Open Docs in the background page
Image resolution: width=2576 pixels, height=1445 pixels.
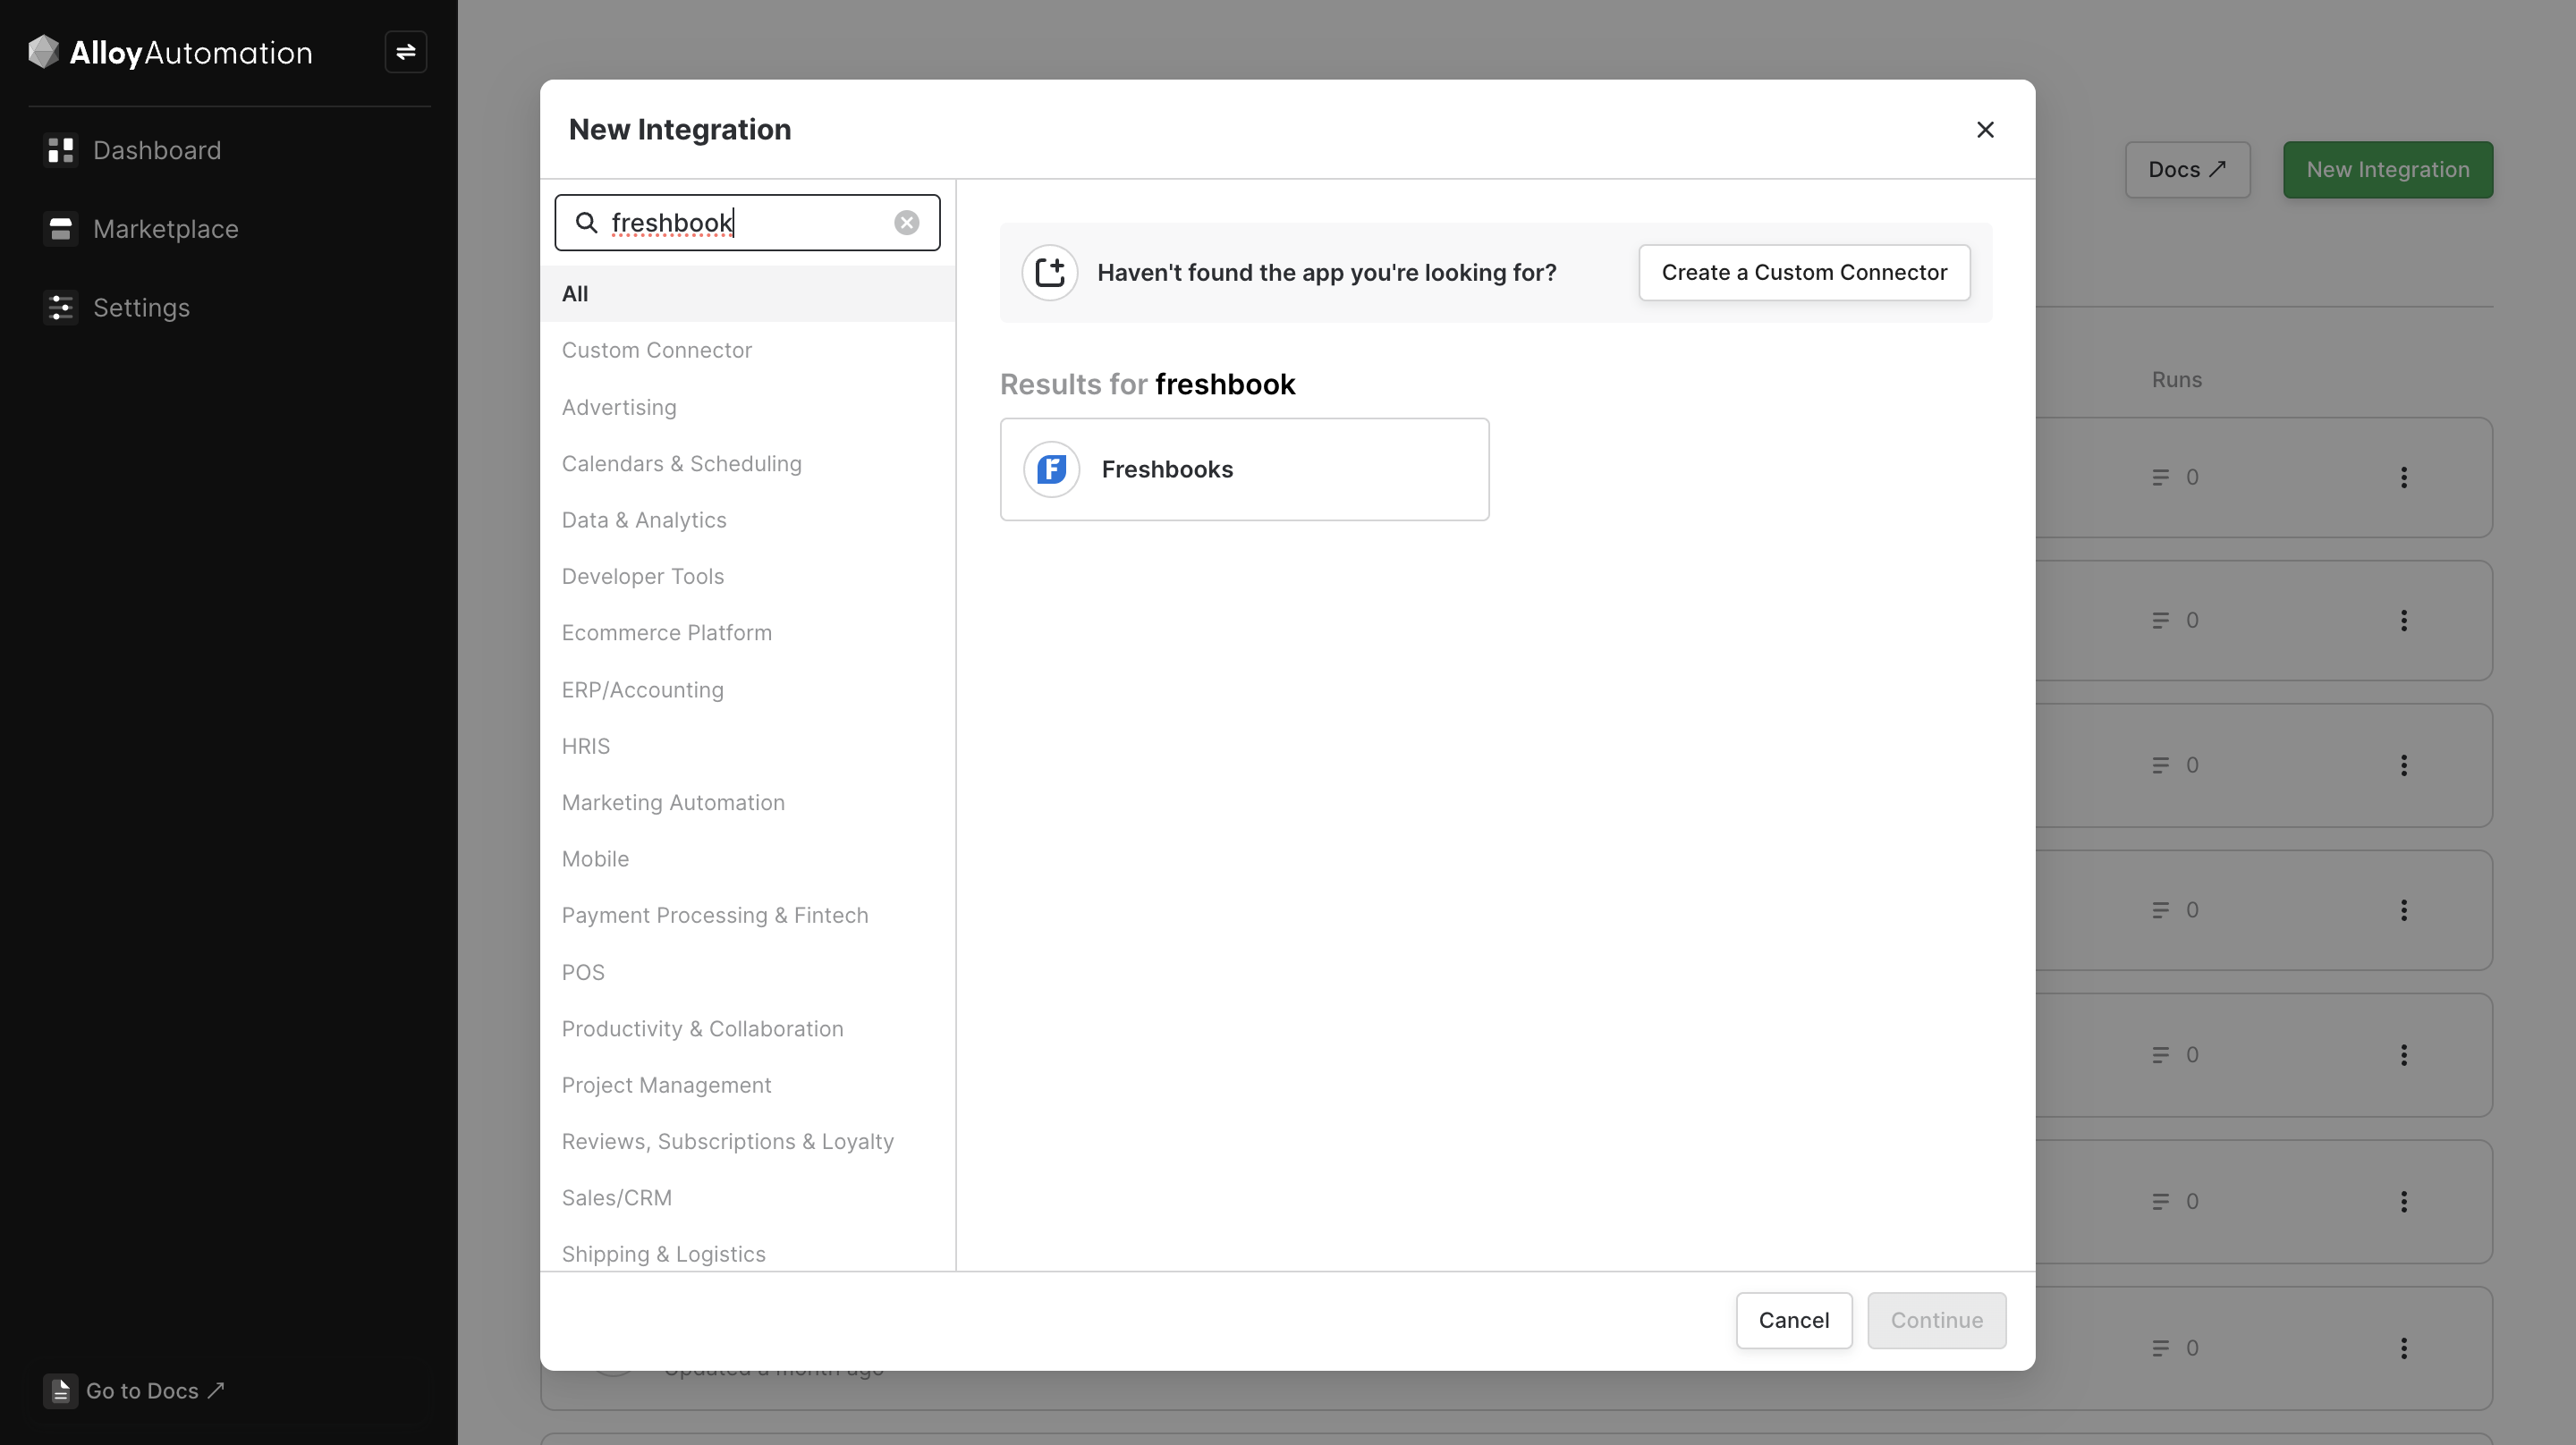(2187, 170)
